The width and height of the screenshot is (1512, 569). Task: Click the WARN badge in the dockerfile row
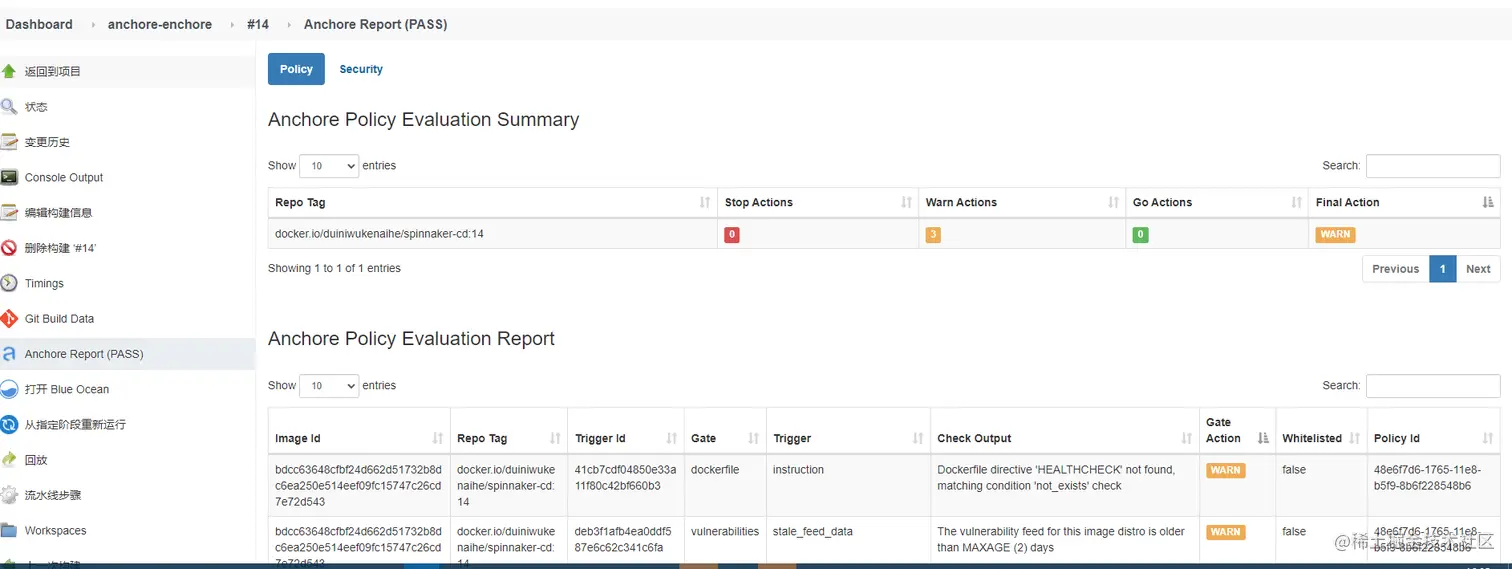click(1225, 470)
